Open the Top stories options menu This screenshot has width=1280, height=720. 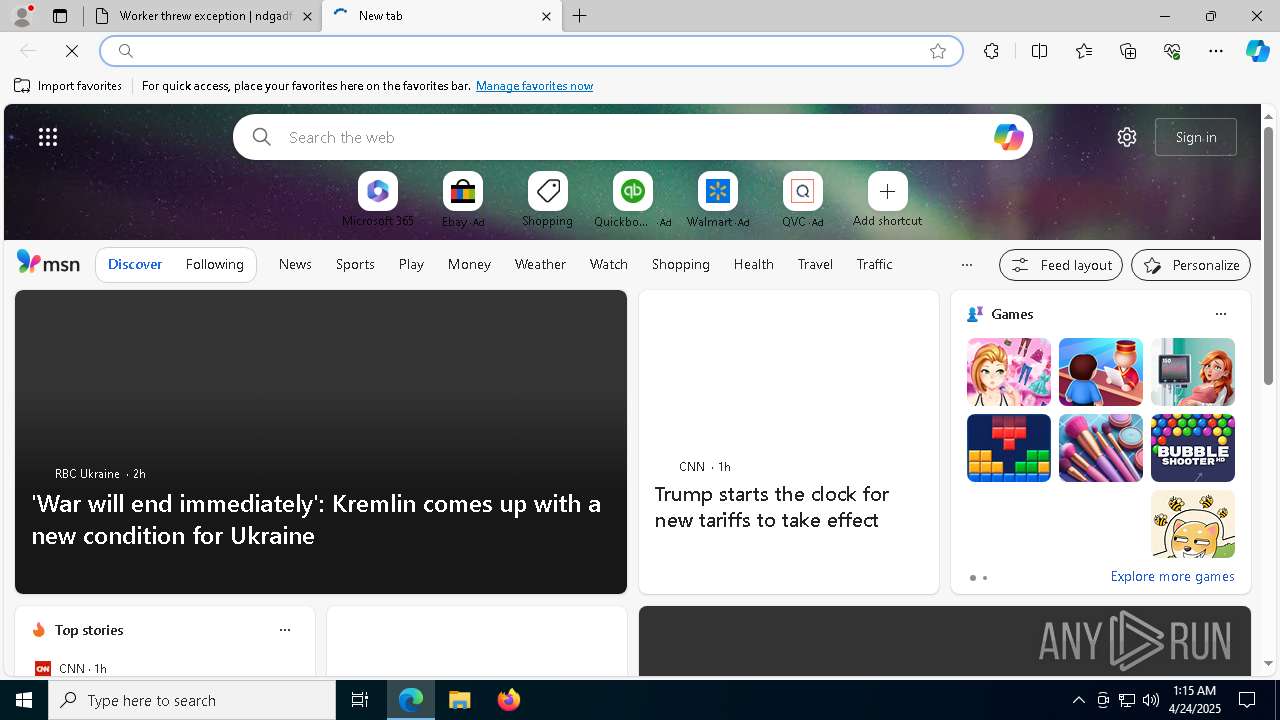point(285,630)
